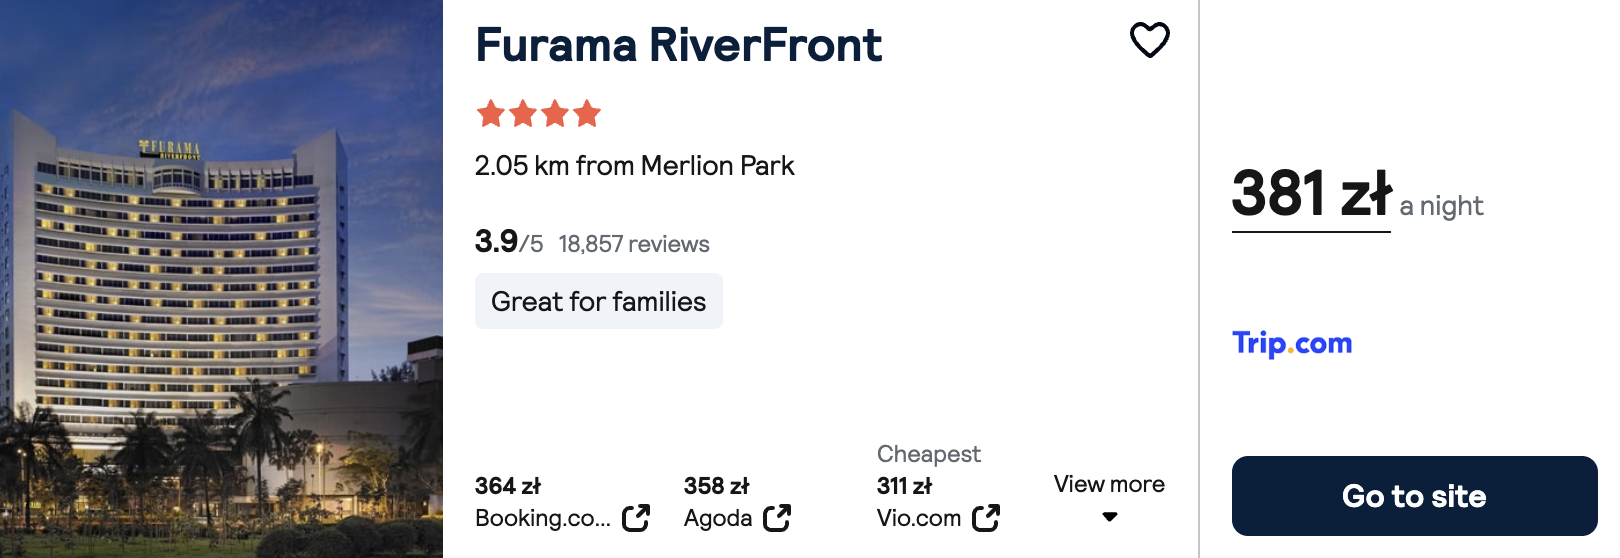1620x558 pixels.
Task: Click the 3.9/5 rating score
Action: [509, 242]
